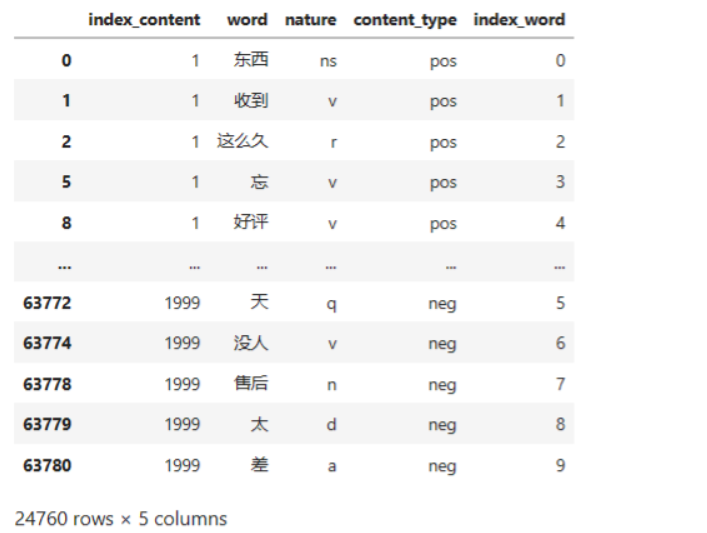The height and width of the screenshot is (533, 707).
Task: Click the word cell 收到
Action: (251, 101)
